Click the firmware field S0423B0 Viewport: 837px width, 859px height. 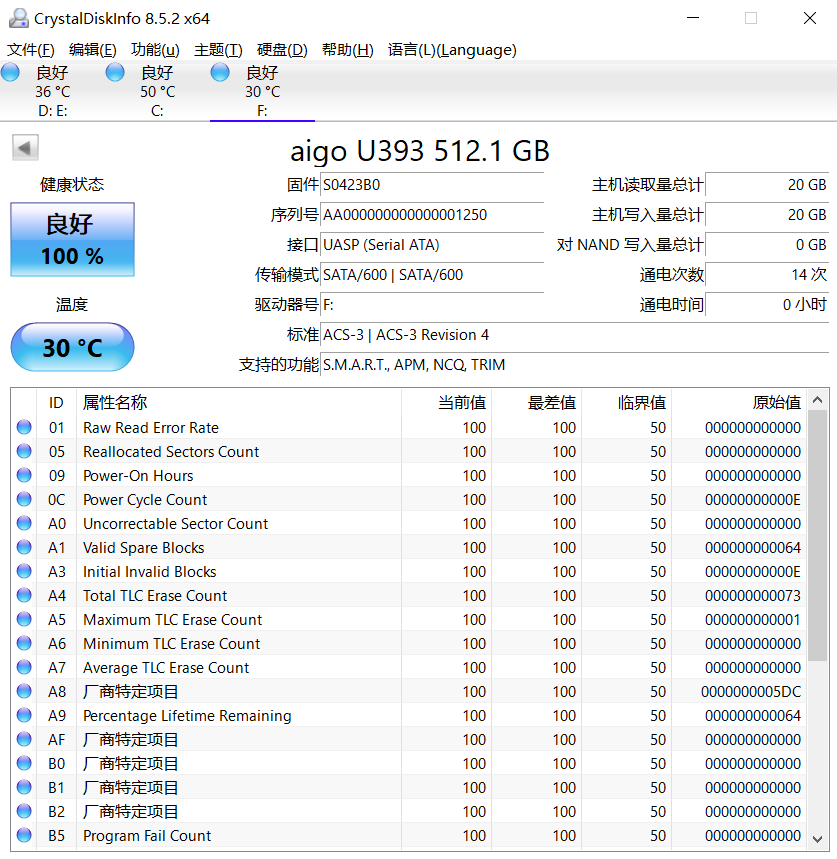coord(432,185)
